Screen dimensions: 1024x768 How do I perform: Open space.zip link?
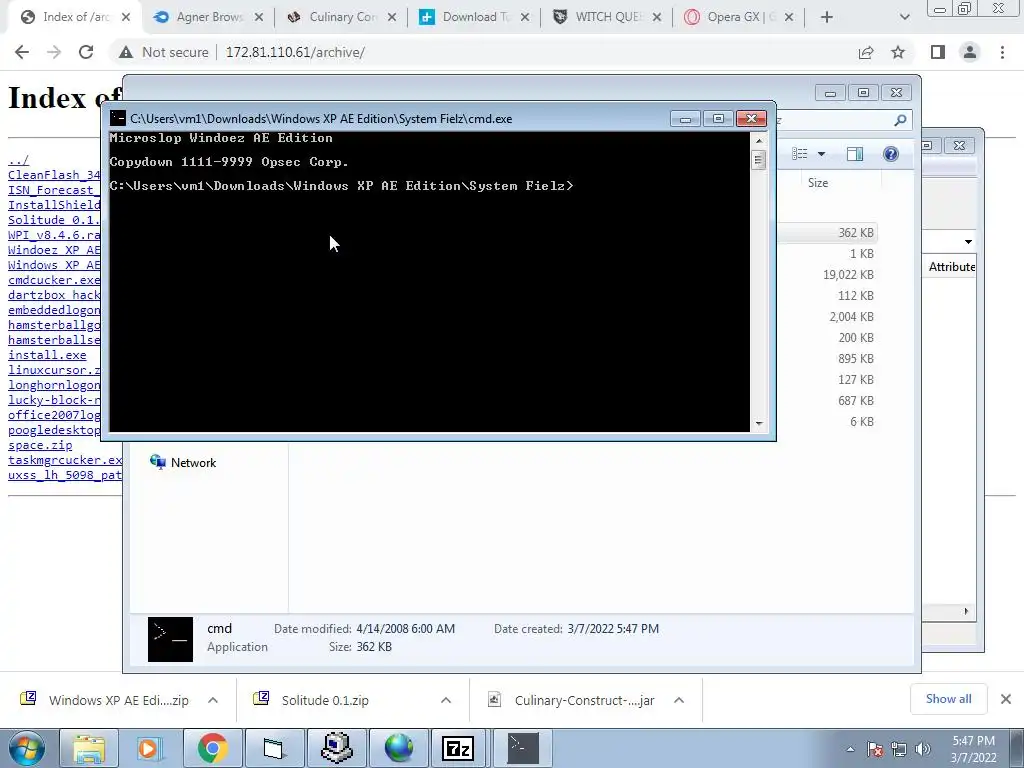[40, 445]
